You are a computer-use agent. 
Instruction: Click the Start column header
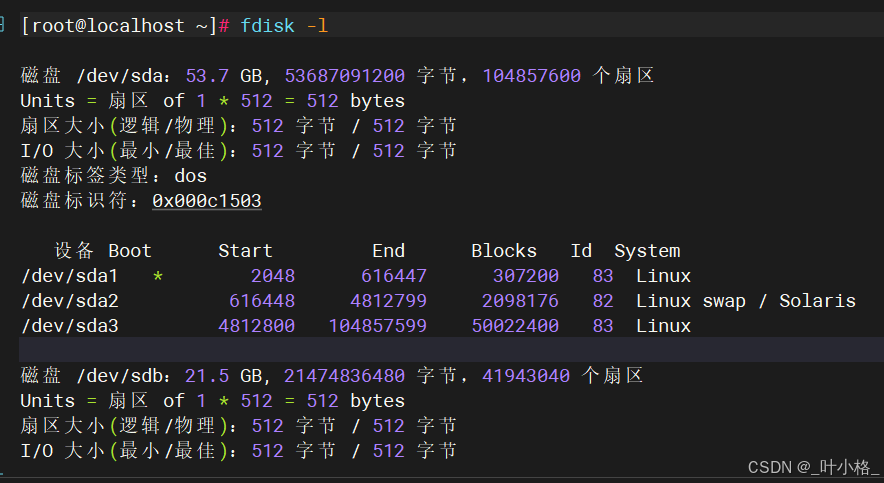coord(245,251)
